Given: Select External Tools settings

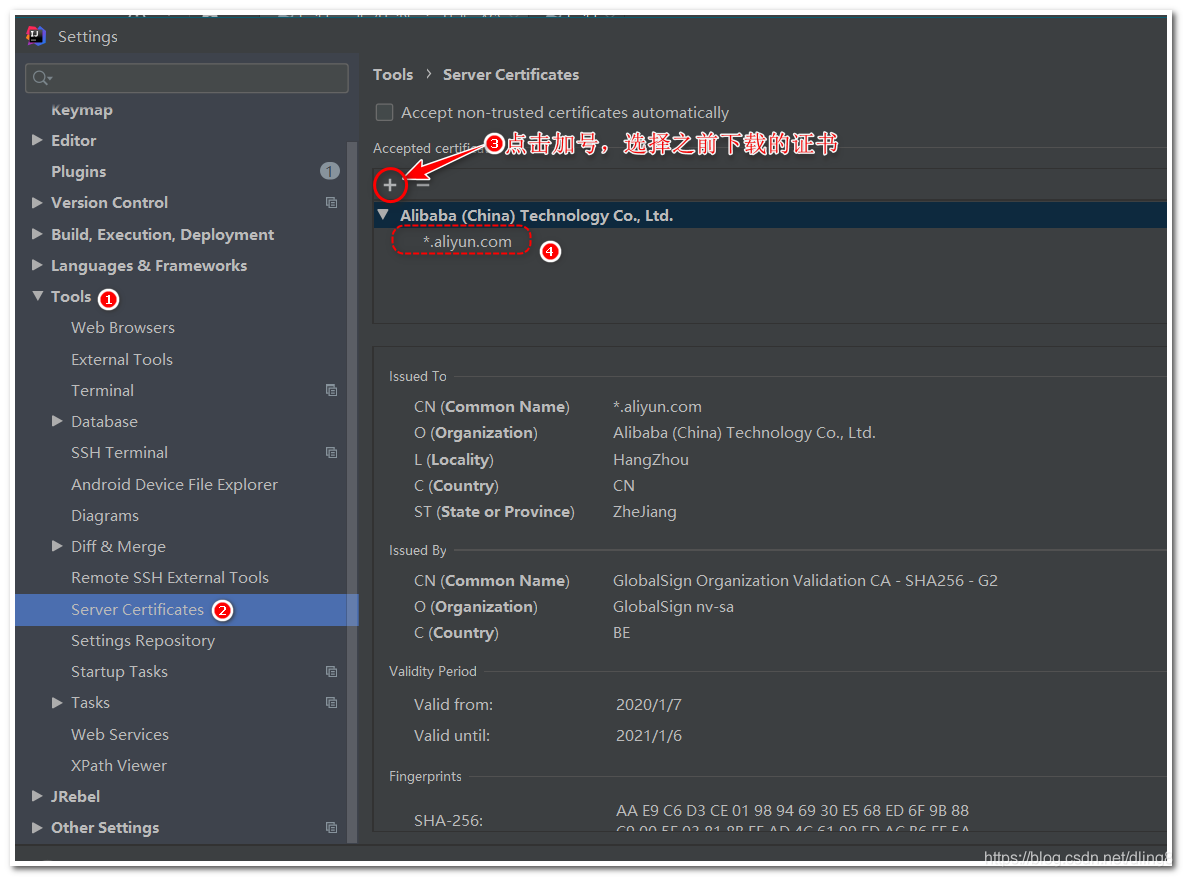Looking at the screenshot, I should point(122,359).
